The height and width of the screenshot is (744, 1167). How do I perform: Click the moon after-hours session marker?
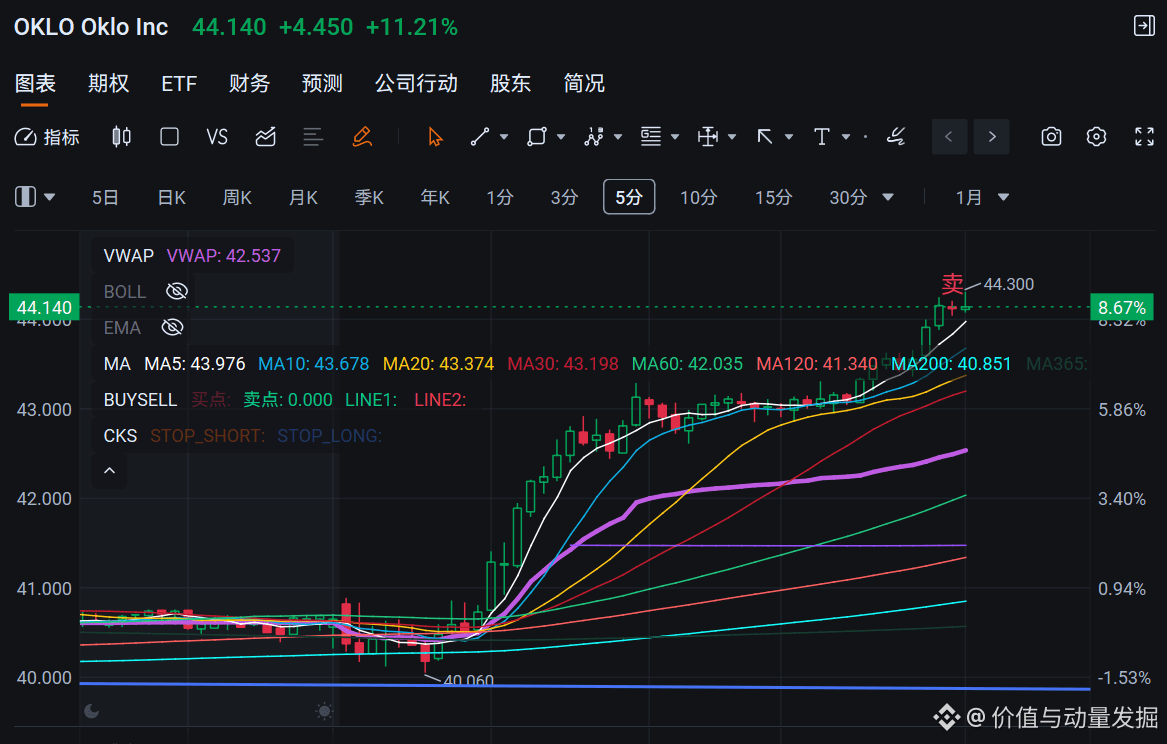click(92, 711)
